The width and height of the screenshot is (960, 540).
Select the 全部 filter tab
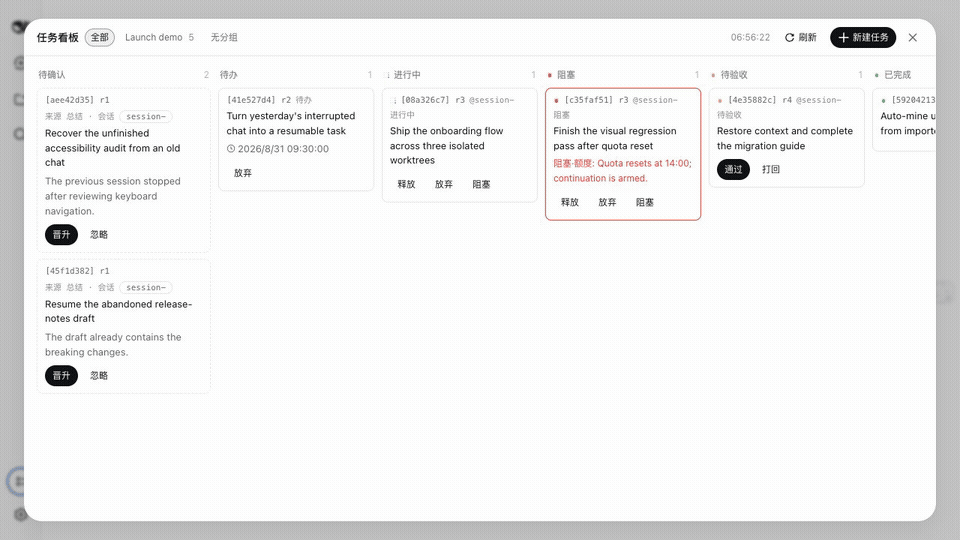(99, 37)
